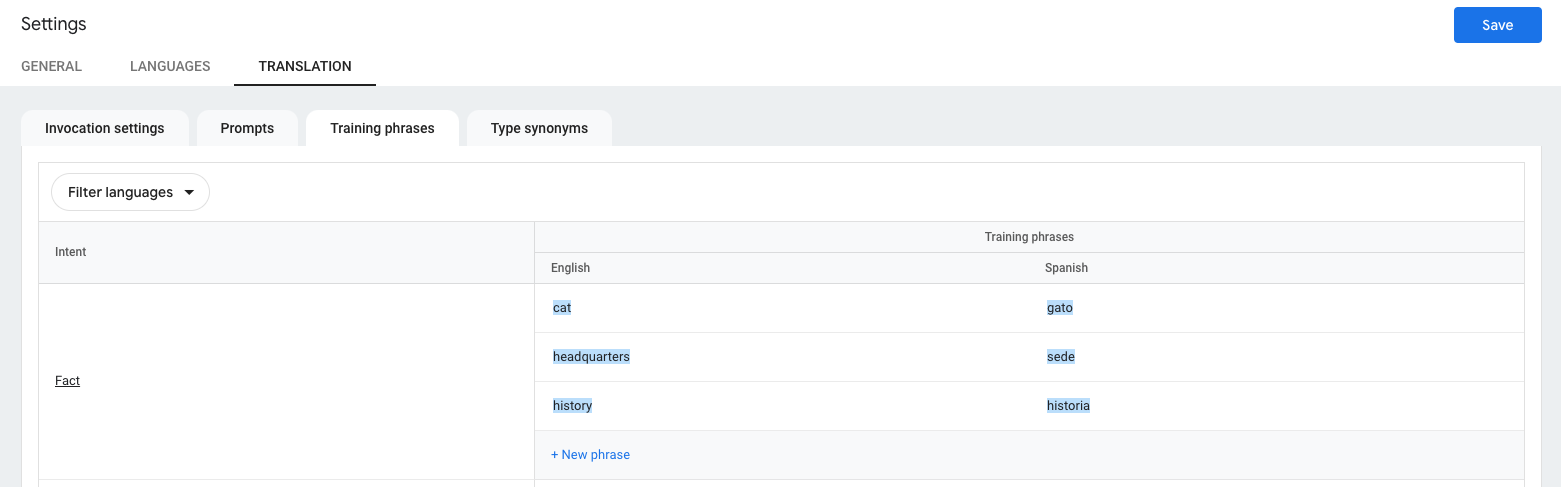This screenshot has width=1561, height=487.
Task: Open the Fact intent link
Action: [67, 381]
